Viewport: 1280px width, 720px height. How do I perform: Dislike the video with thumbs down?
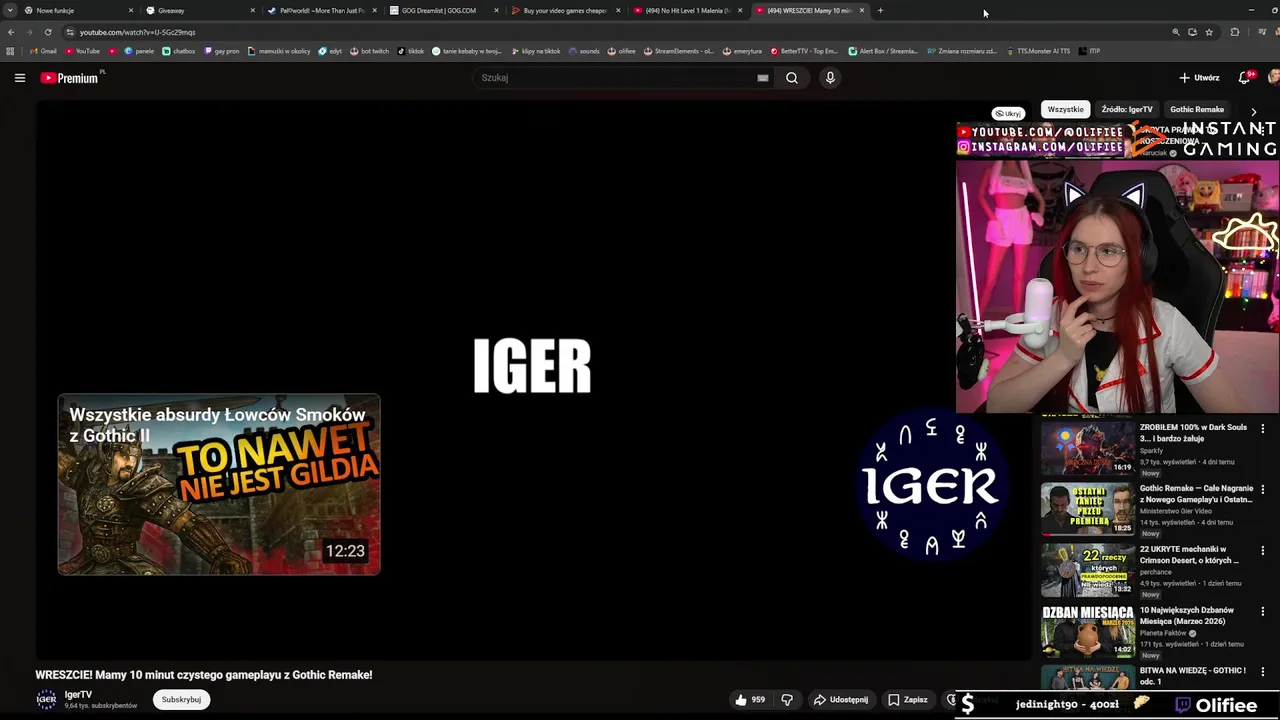click(787, 700)
